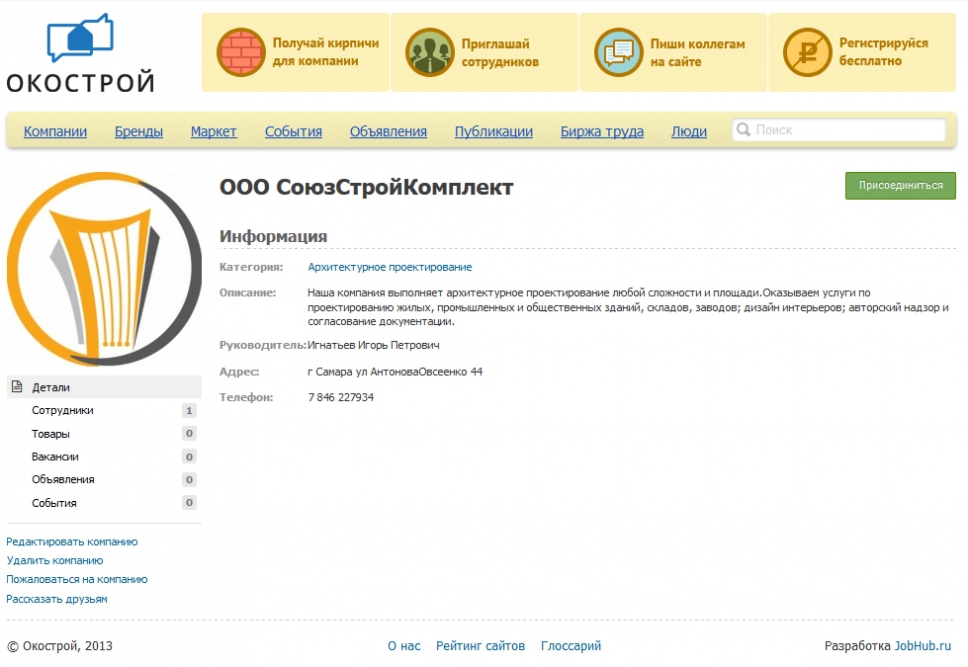Click the phone number 7 846 227934

341,397
